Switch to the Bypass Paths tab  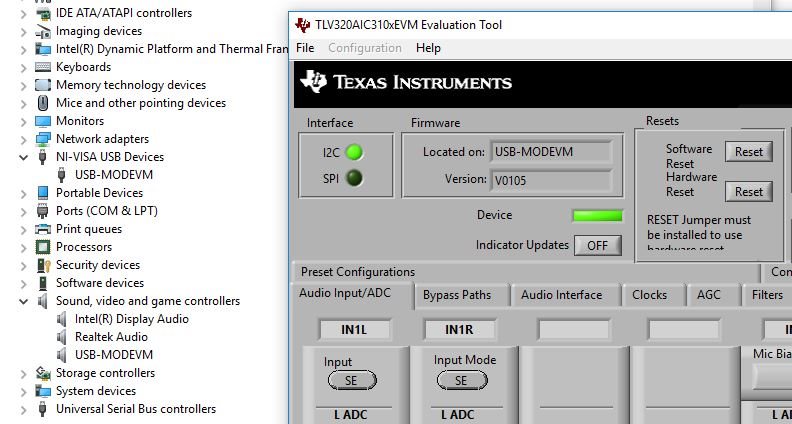(457, 295)
